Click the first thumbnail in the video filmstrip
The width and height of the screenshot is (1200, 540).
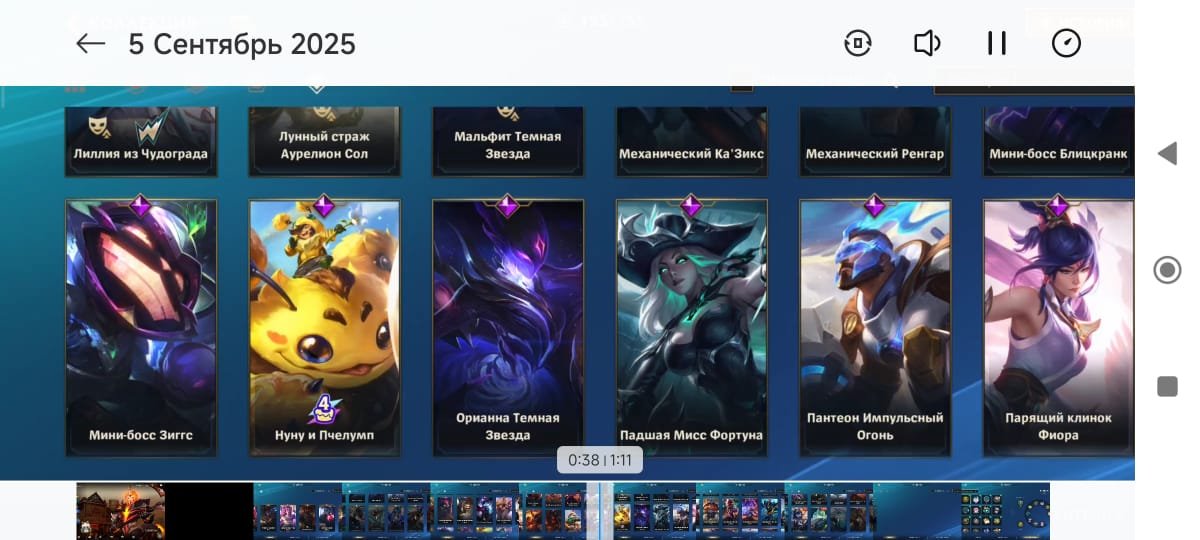pos(121,511)
